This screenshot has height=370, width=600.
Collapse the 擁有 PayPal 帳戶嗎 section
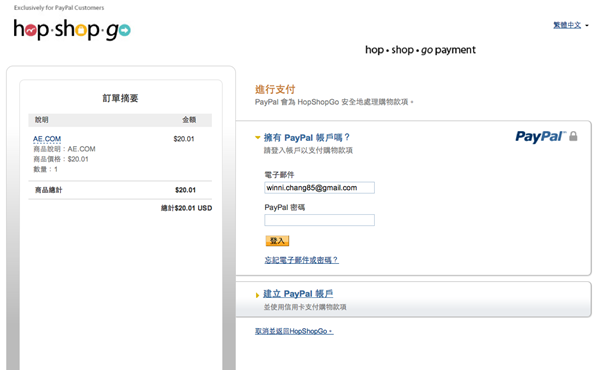pyautogui.click(x=258, y=137)
